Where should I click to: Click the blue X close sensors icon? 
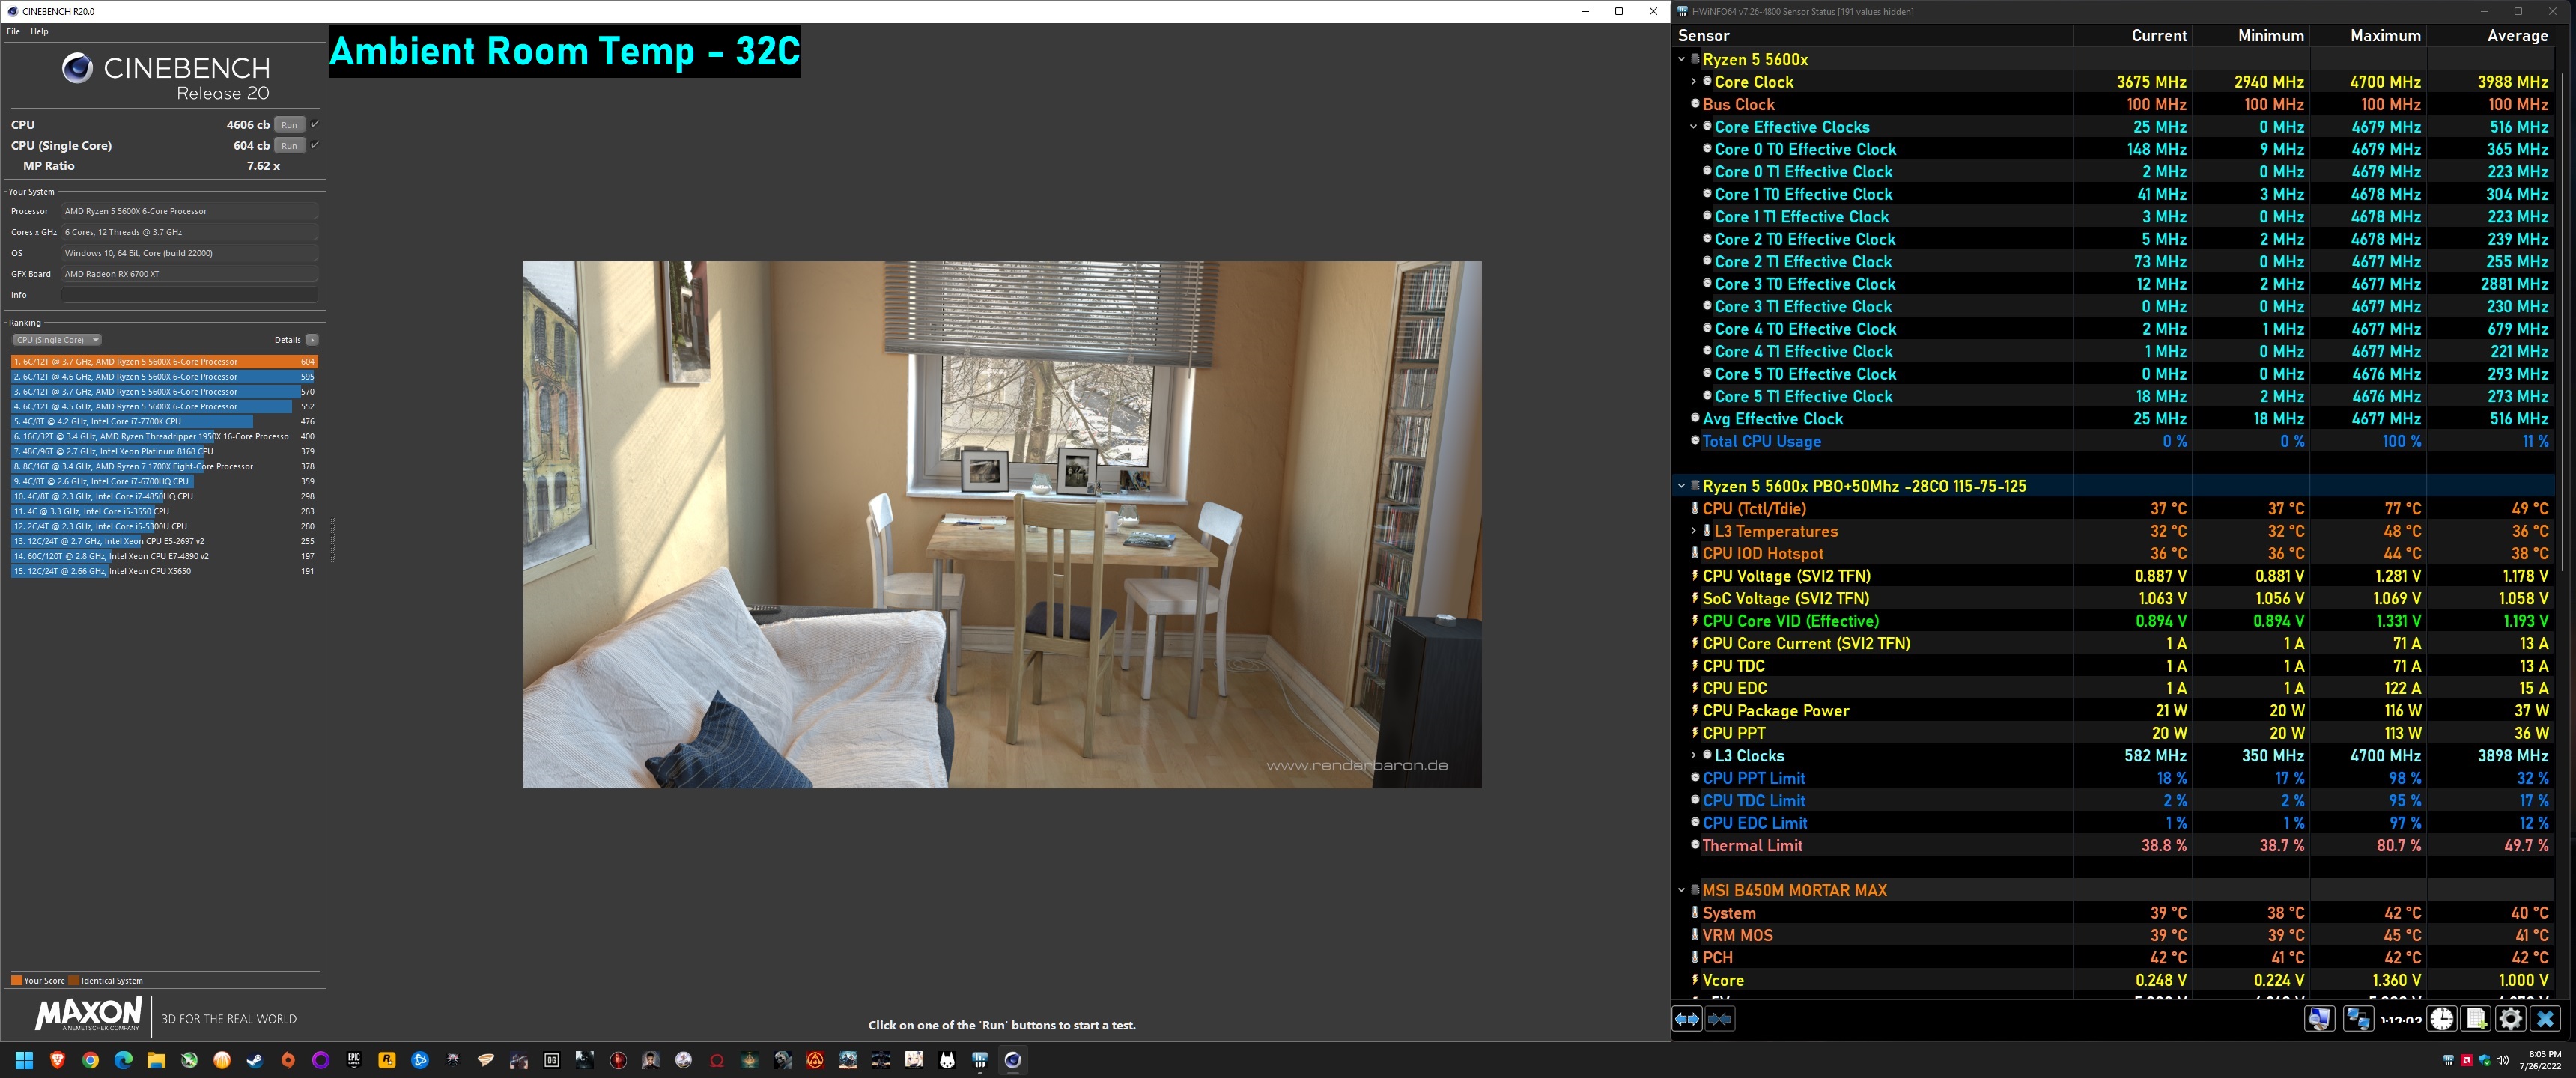pyautogui.click(x=2545, y=1019)
